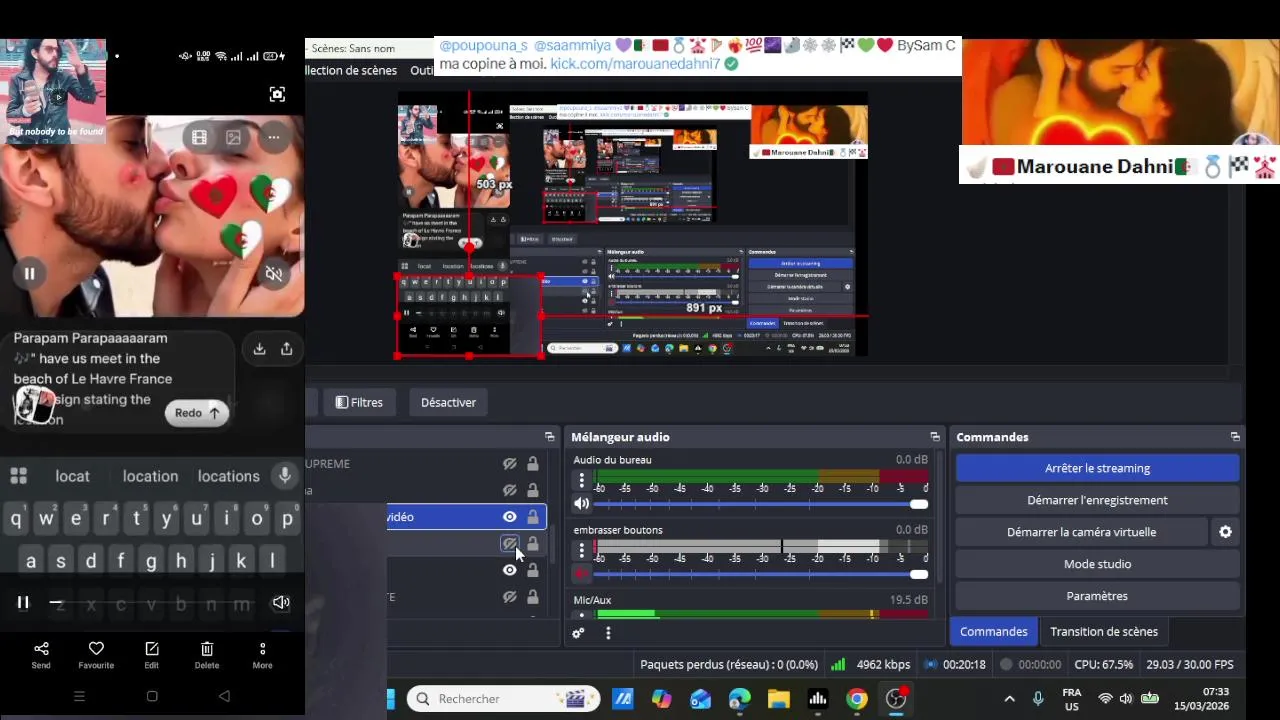Open Copilot from the taskbar

tap(661, 699)
